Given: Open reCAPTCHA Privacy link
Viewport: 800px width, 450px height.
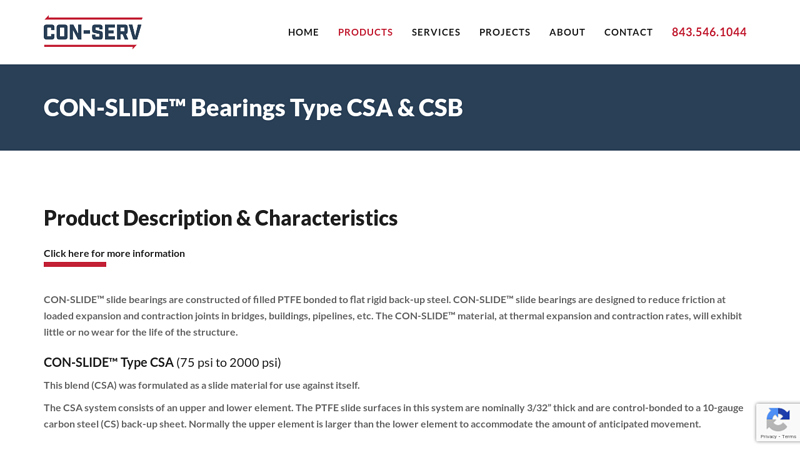Looking at the screenshot, I should (x=766, y=436).
